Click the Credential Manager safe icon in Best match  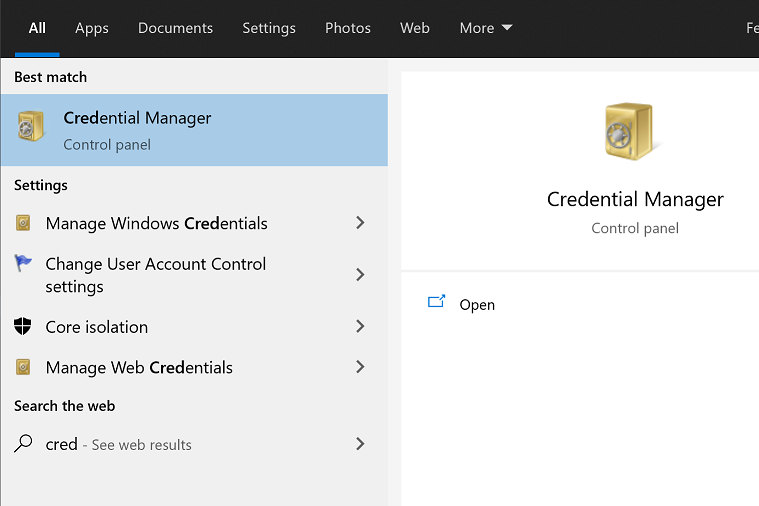coord(30,126)
